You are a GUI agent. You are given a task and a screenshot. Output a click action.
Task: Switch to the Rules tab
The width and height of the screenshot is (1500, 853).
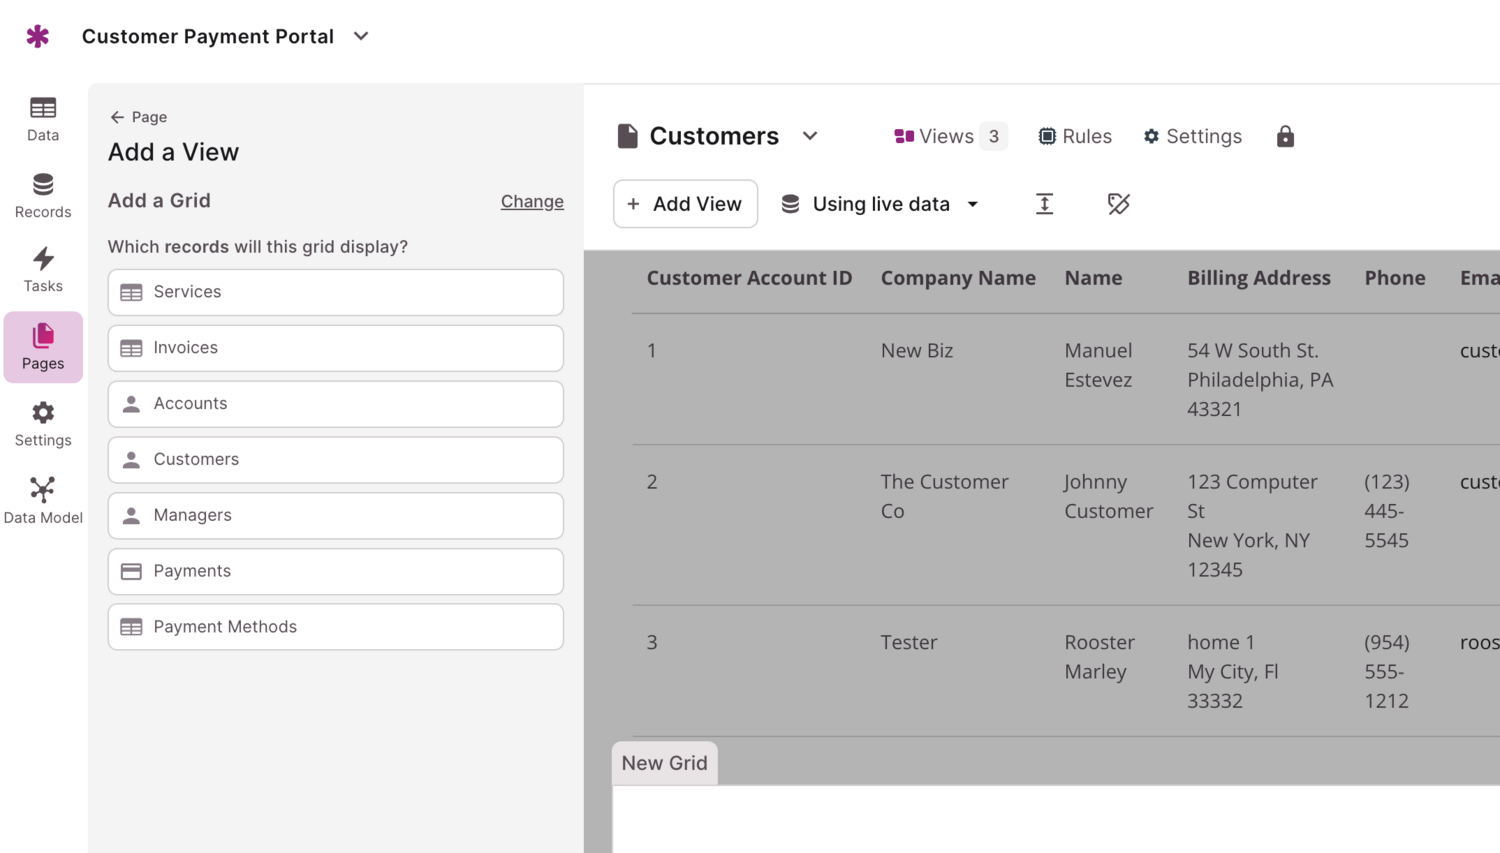click(1075, 136)
